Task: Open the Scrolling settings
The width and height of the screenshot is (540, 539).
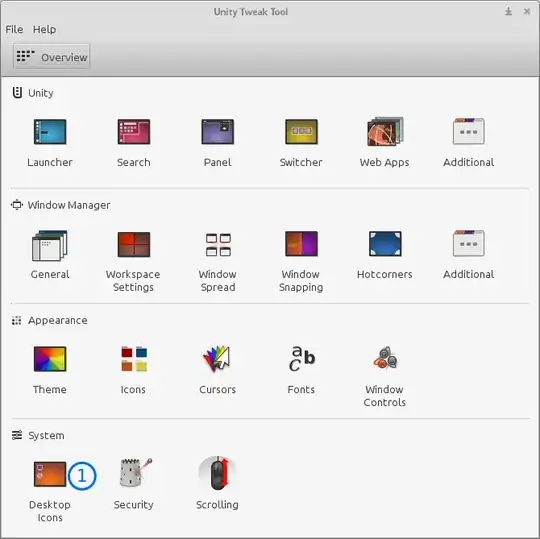Action: (x=218, y=474)
